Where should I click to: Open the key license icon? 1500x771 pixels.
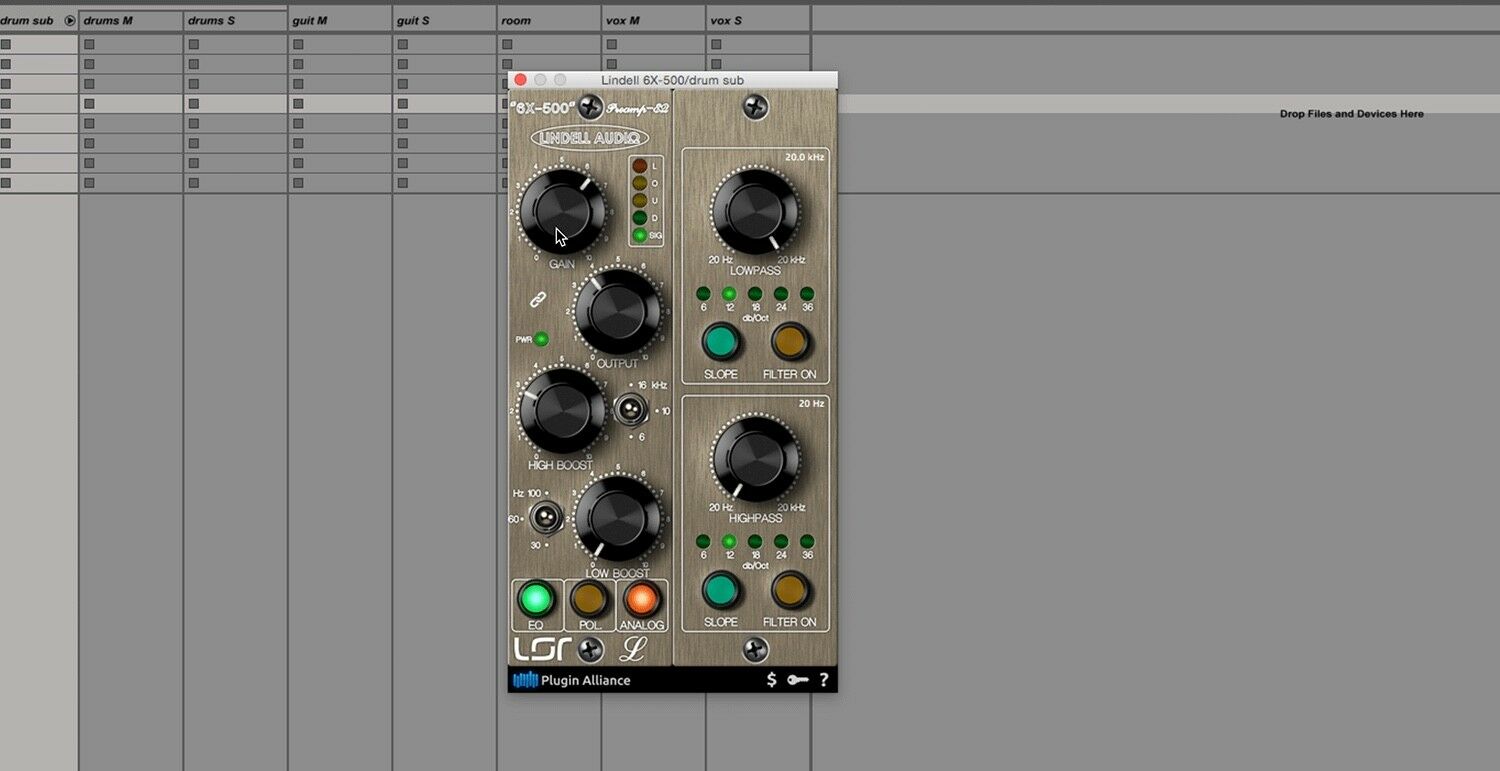[x=797, y=680]
